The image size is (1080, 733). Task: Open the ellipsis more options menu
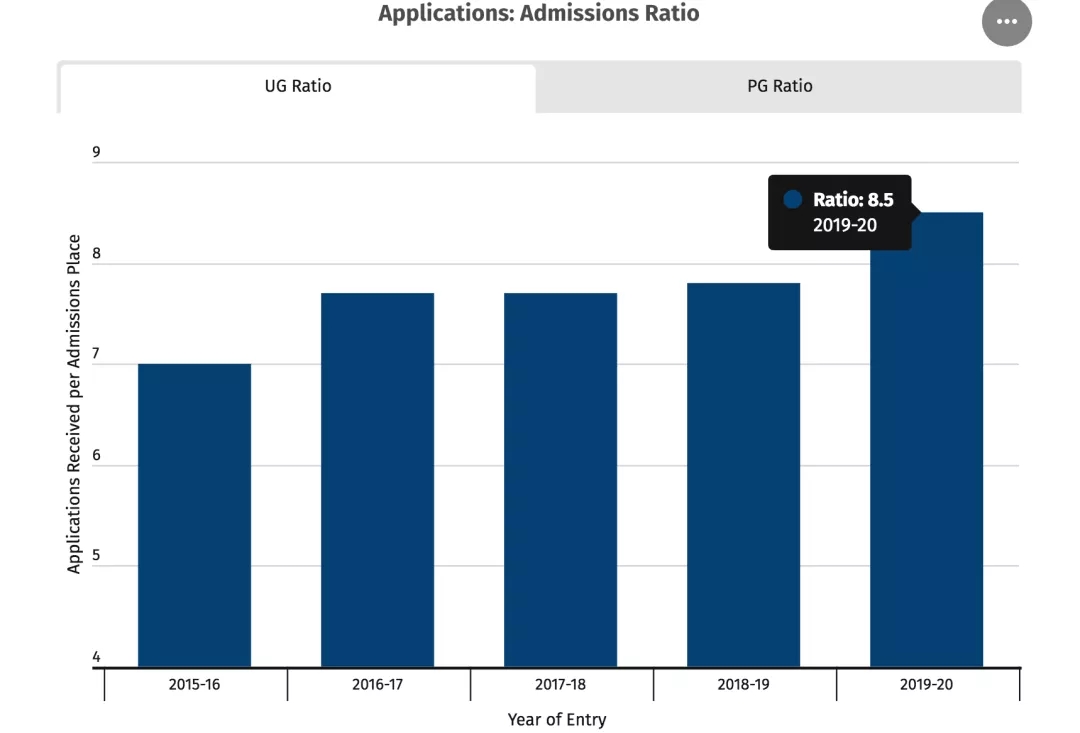[x=1006, y=21]
